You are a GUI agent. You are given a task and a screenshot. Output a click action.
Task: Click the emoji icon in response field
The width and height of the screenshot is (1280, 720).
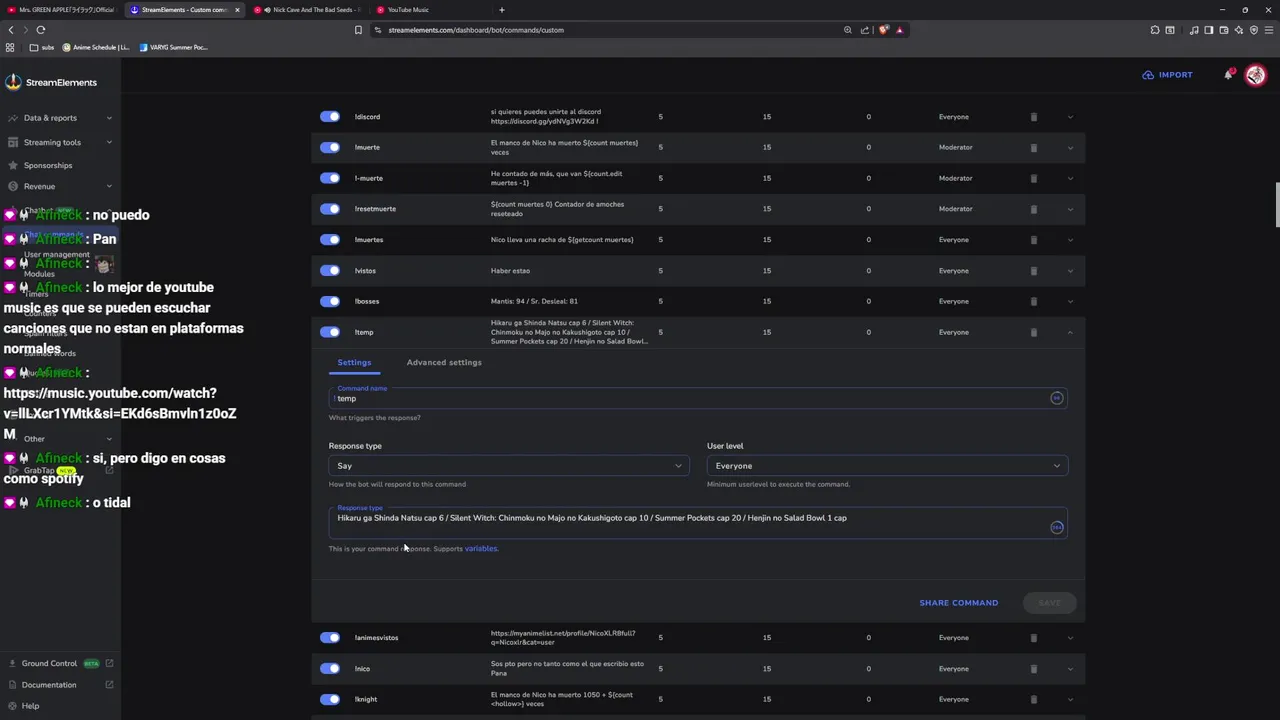(x=1056, y=527)
